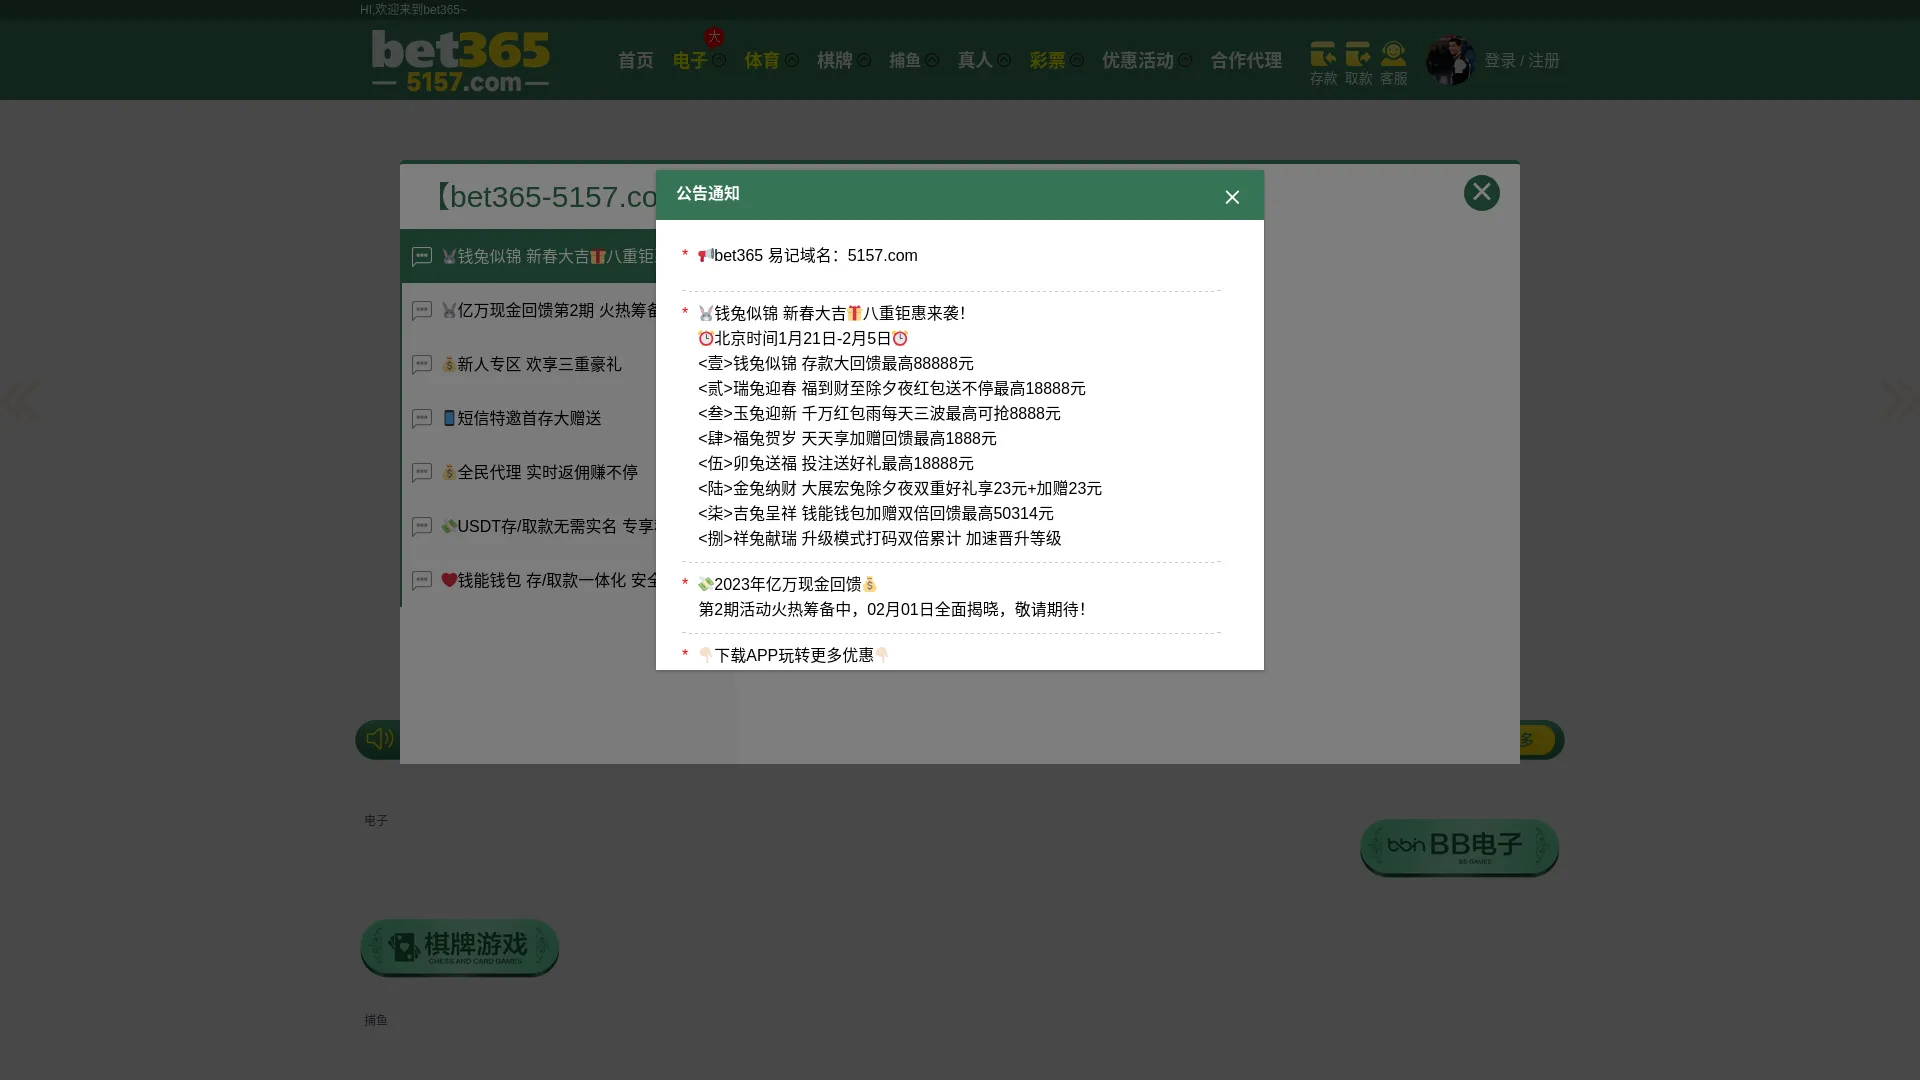Open the 棋牌 menu
This screenshot has width=1920, height=1080.
(835, 61)
